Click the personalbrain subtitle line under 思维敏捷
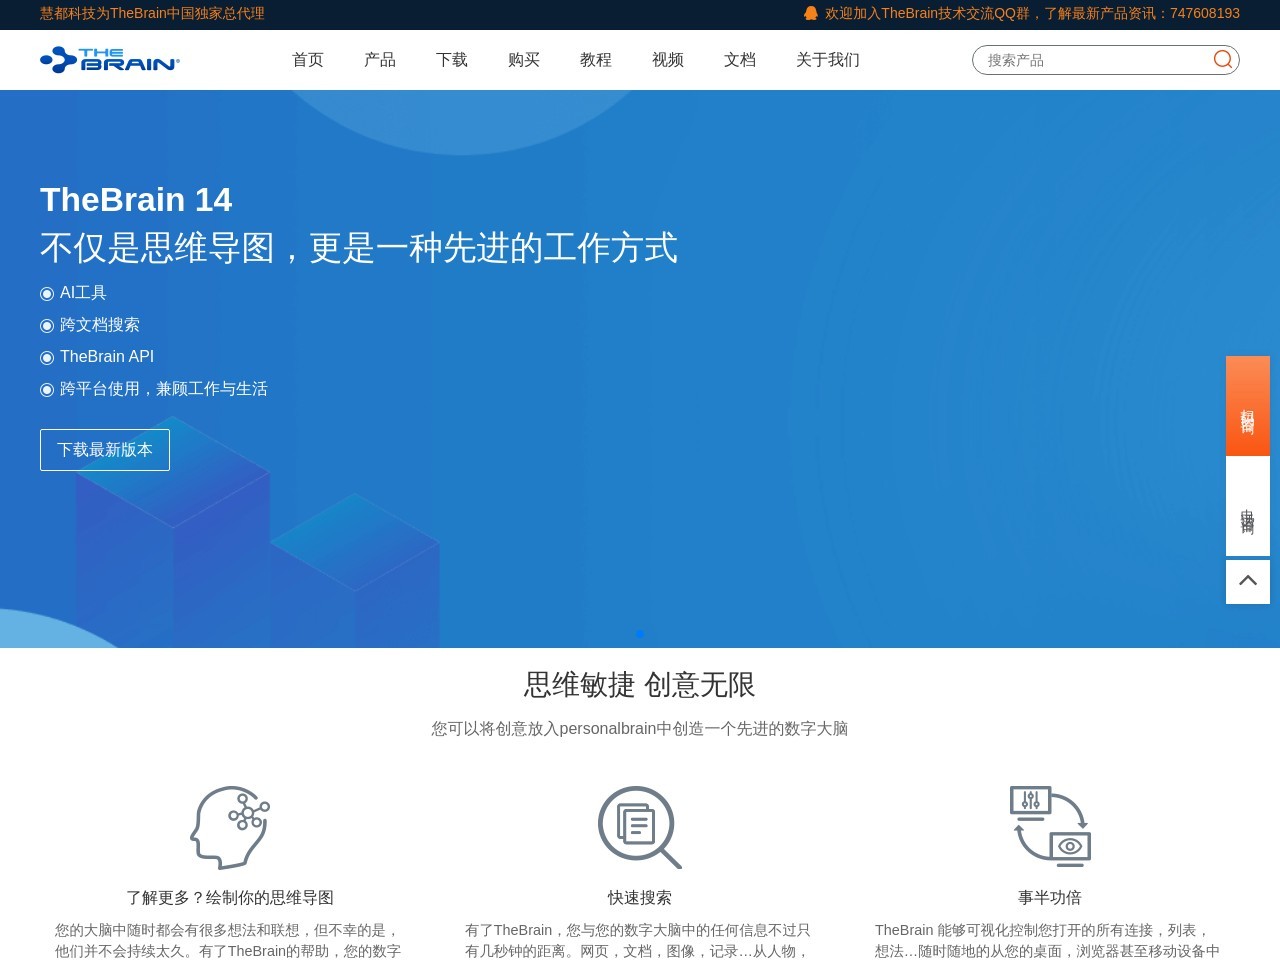Screen dimensions: 1280x960 (x=640, y=729)
